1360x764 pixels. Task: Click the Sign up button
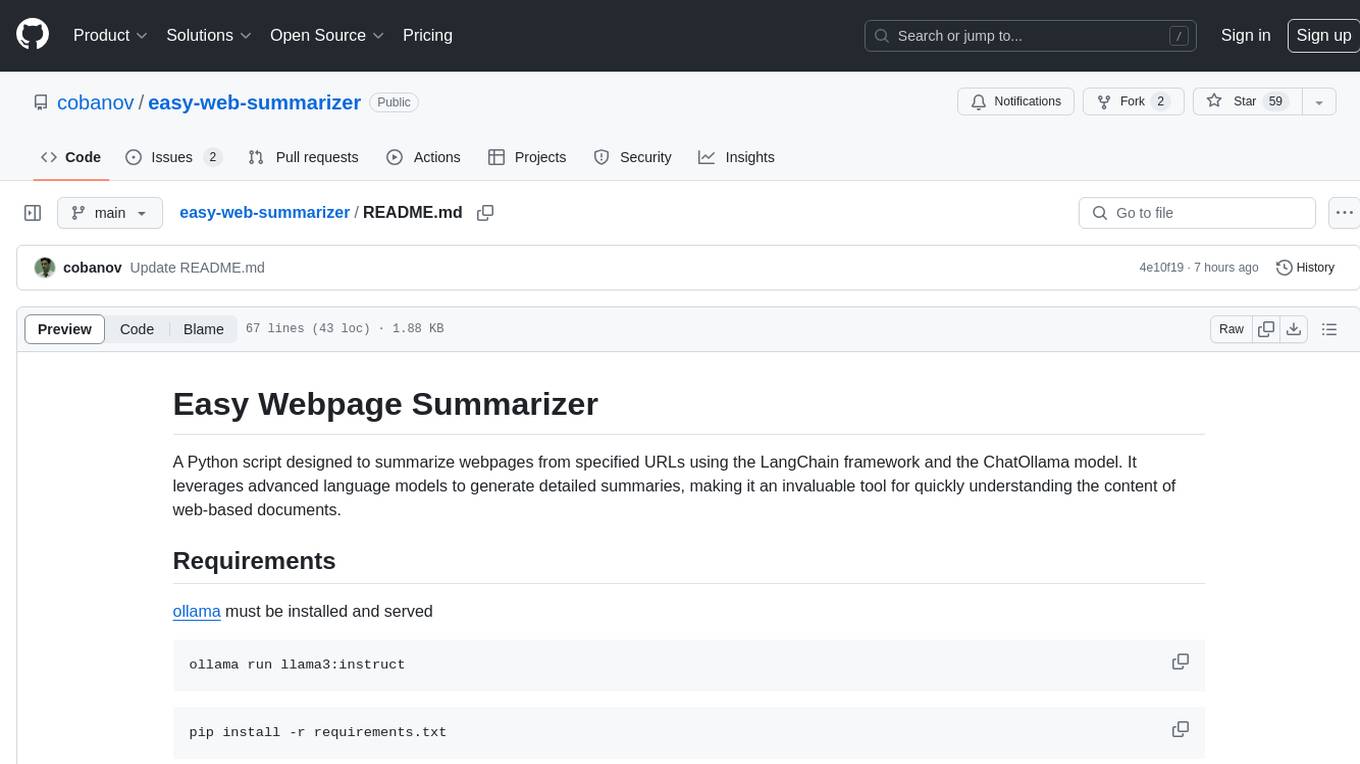tap(1323, 35)
